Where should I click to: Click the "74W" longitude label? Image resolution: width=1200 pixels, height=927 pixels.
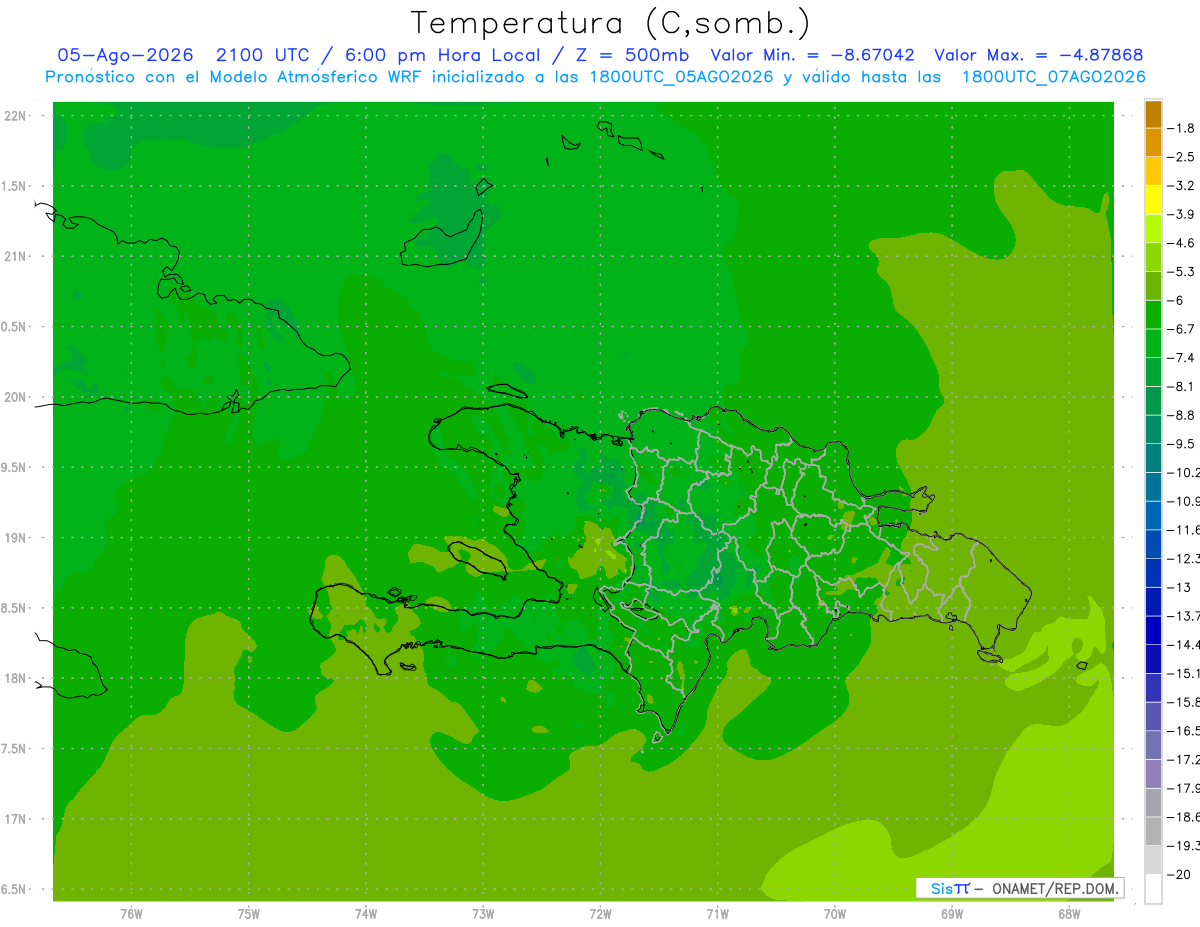coord(366,914)
